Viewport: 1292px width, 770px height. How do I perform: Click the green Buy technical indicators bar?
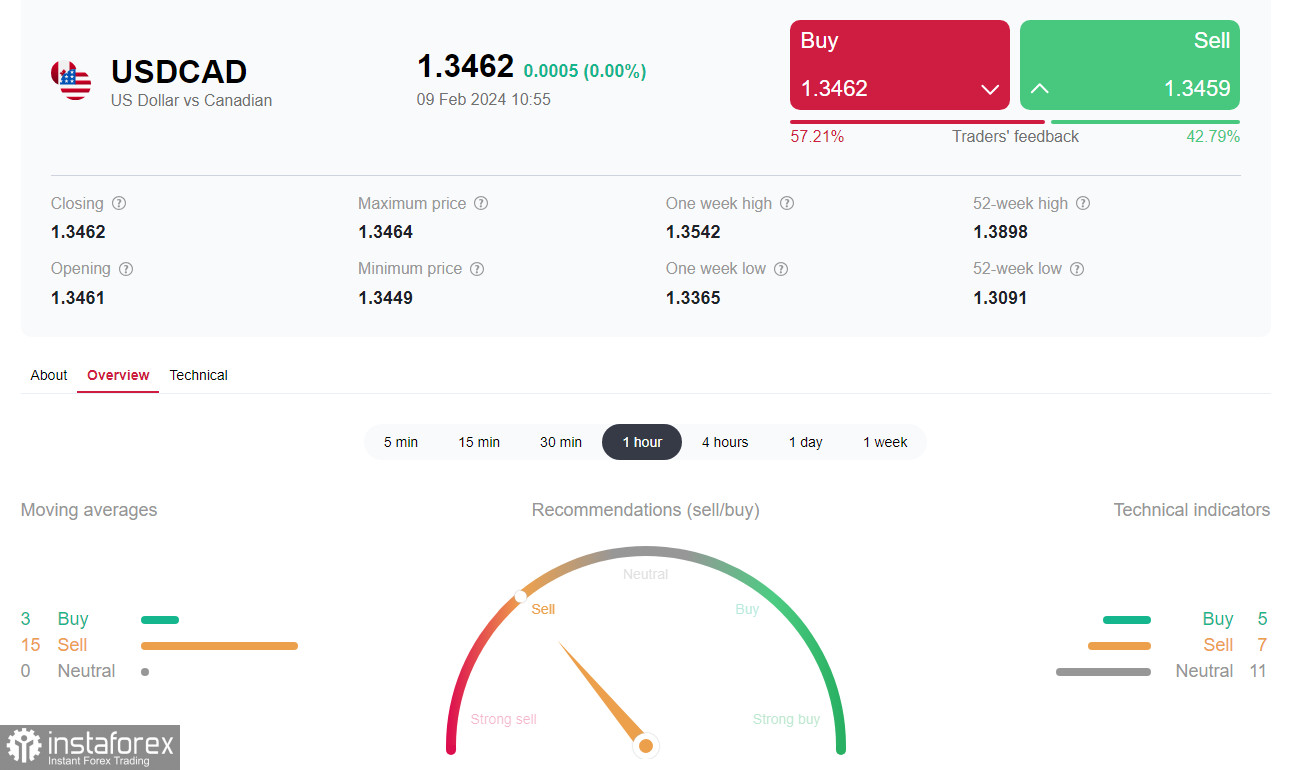tap(1127, 620)
